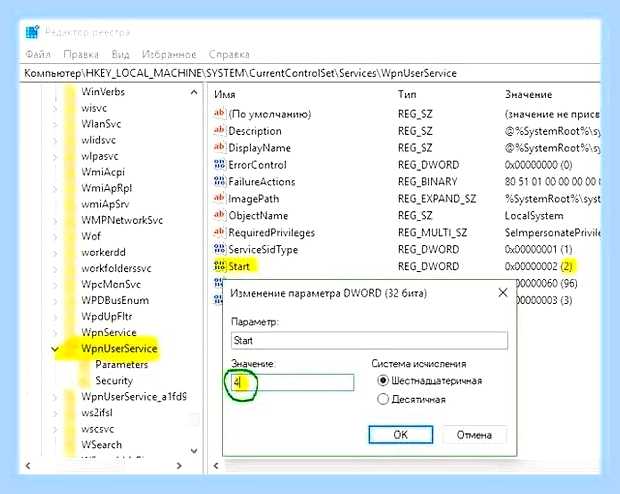Viewport: 620px width, 494px height.
Task: Expand the wscsvc key
Action: tap(55, 429)
